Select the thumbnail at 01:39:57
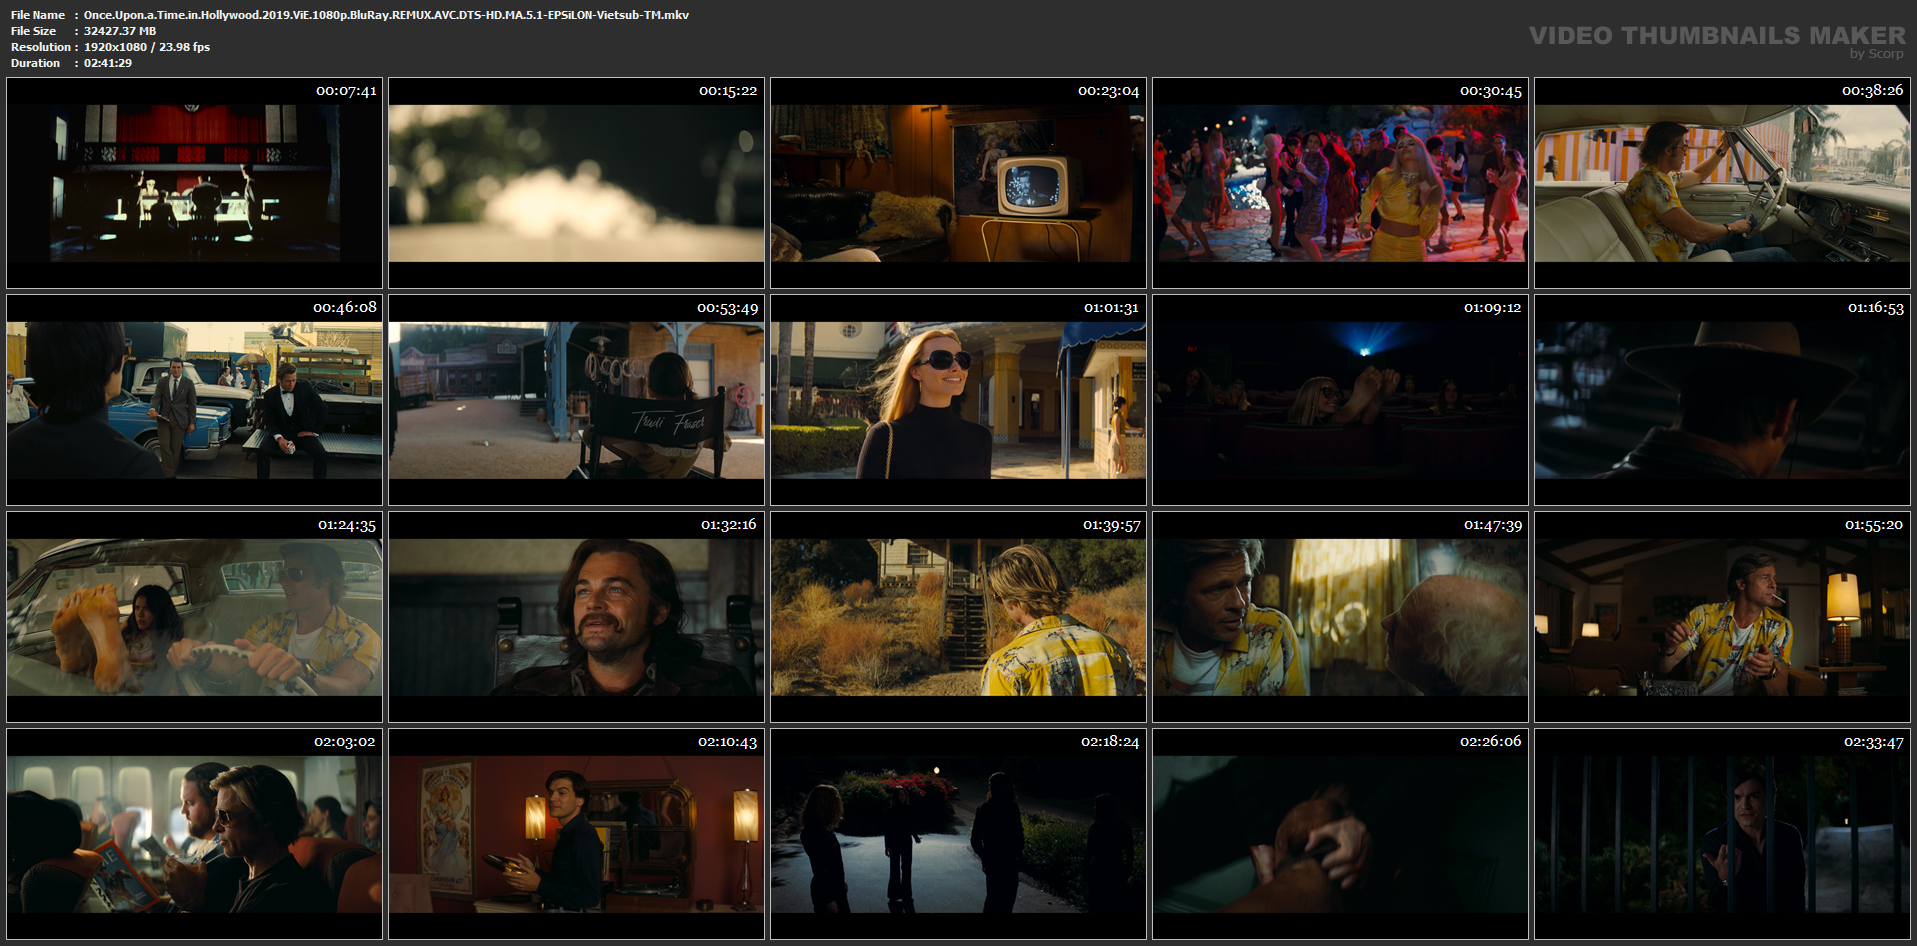The width and height of the screenshot is (1917, 946). click(958, 617)
